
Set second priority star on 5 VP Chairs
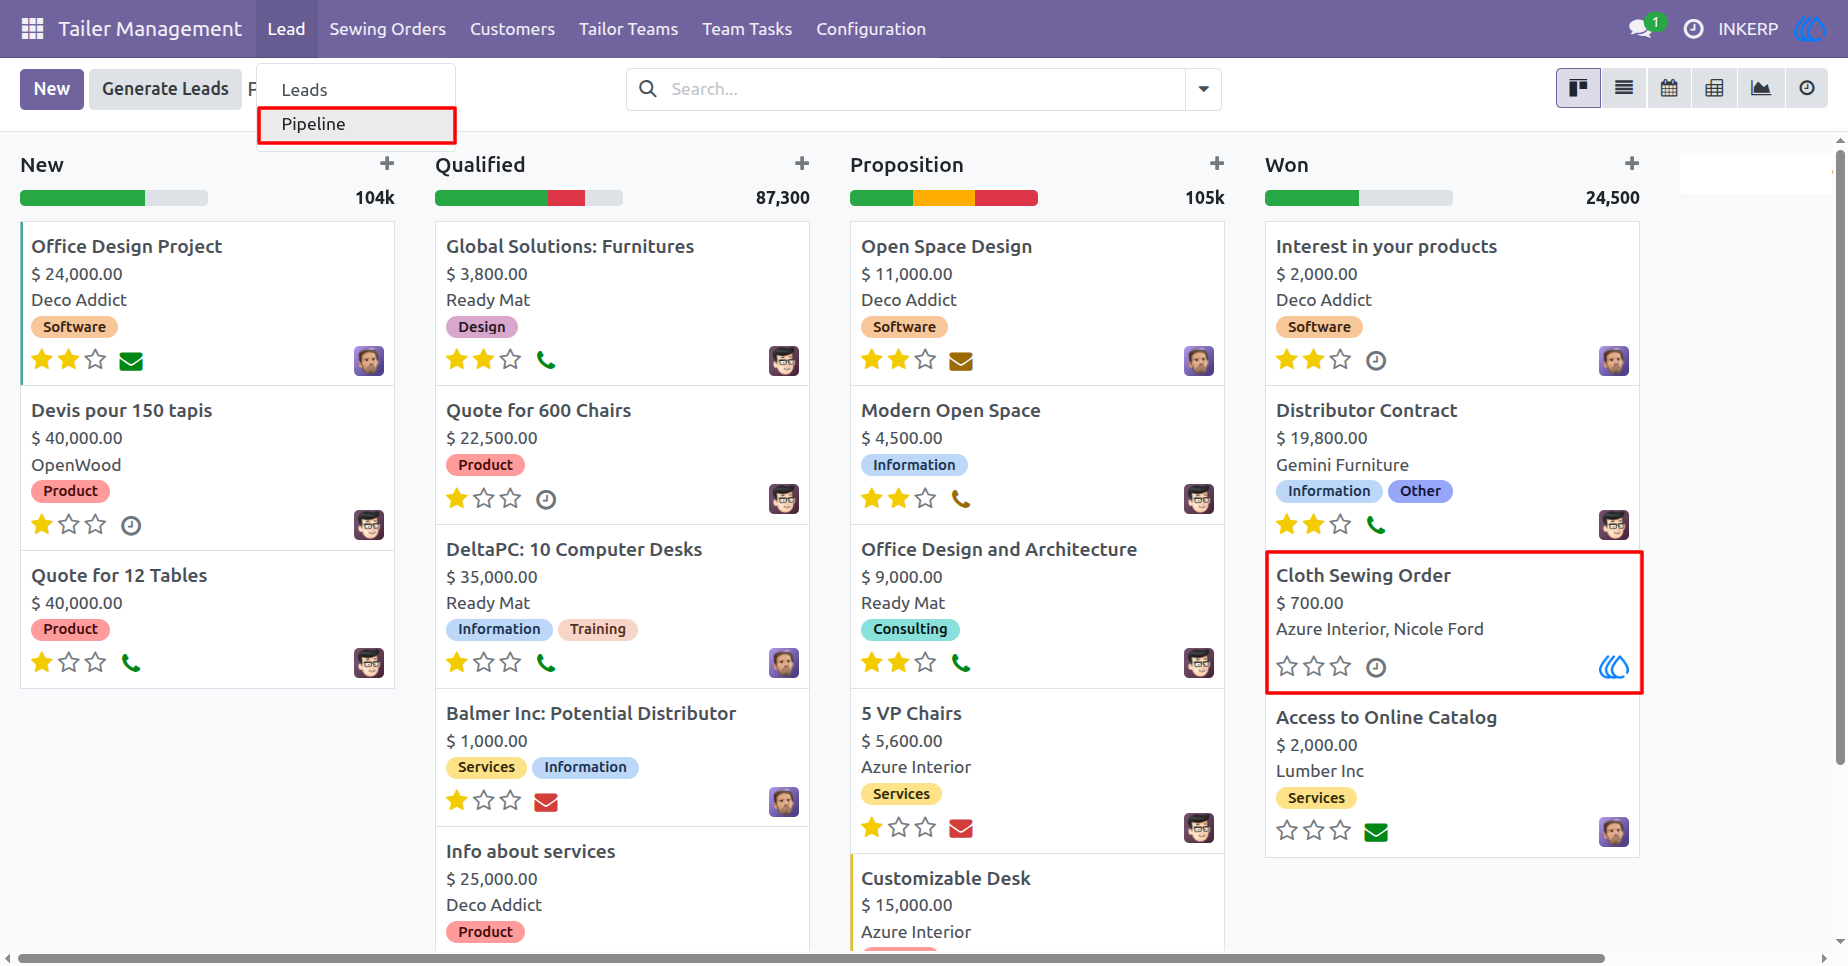click(x=898, y=827)
